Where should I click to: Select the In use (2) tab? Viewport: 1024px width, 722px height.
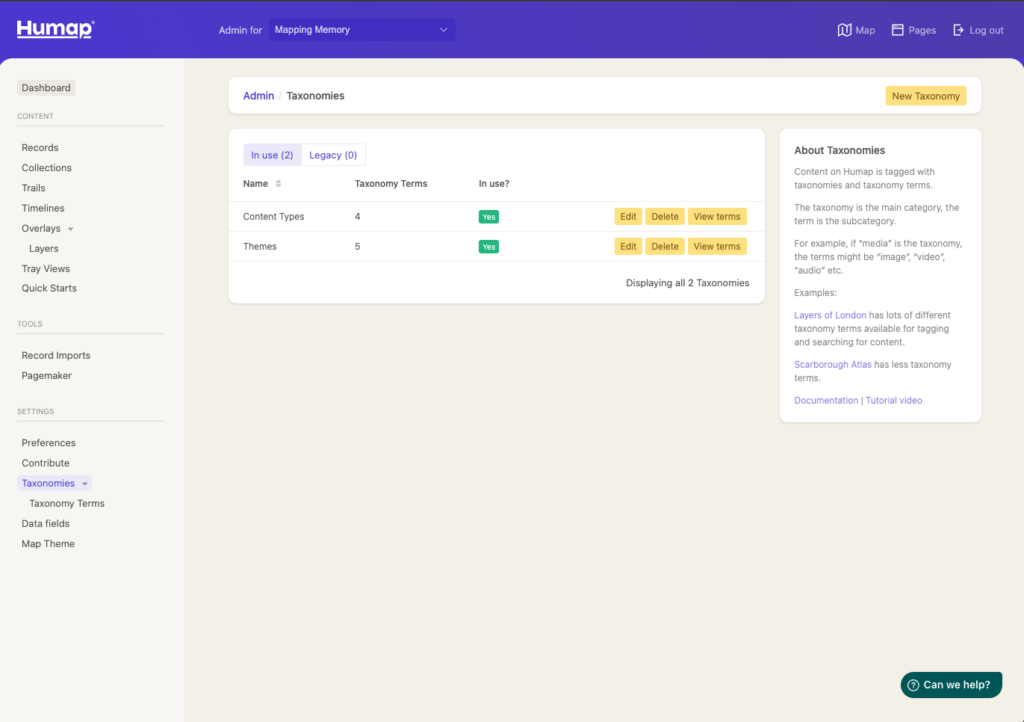coord(272,155)
